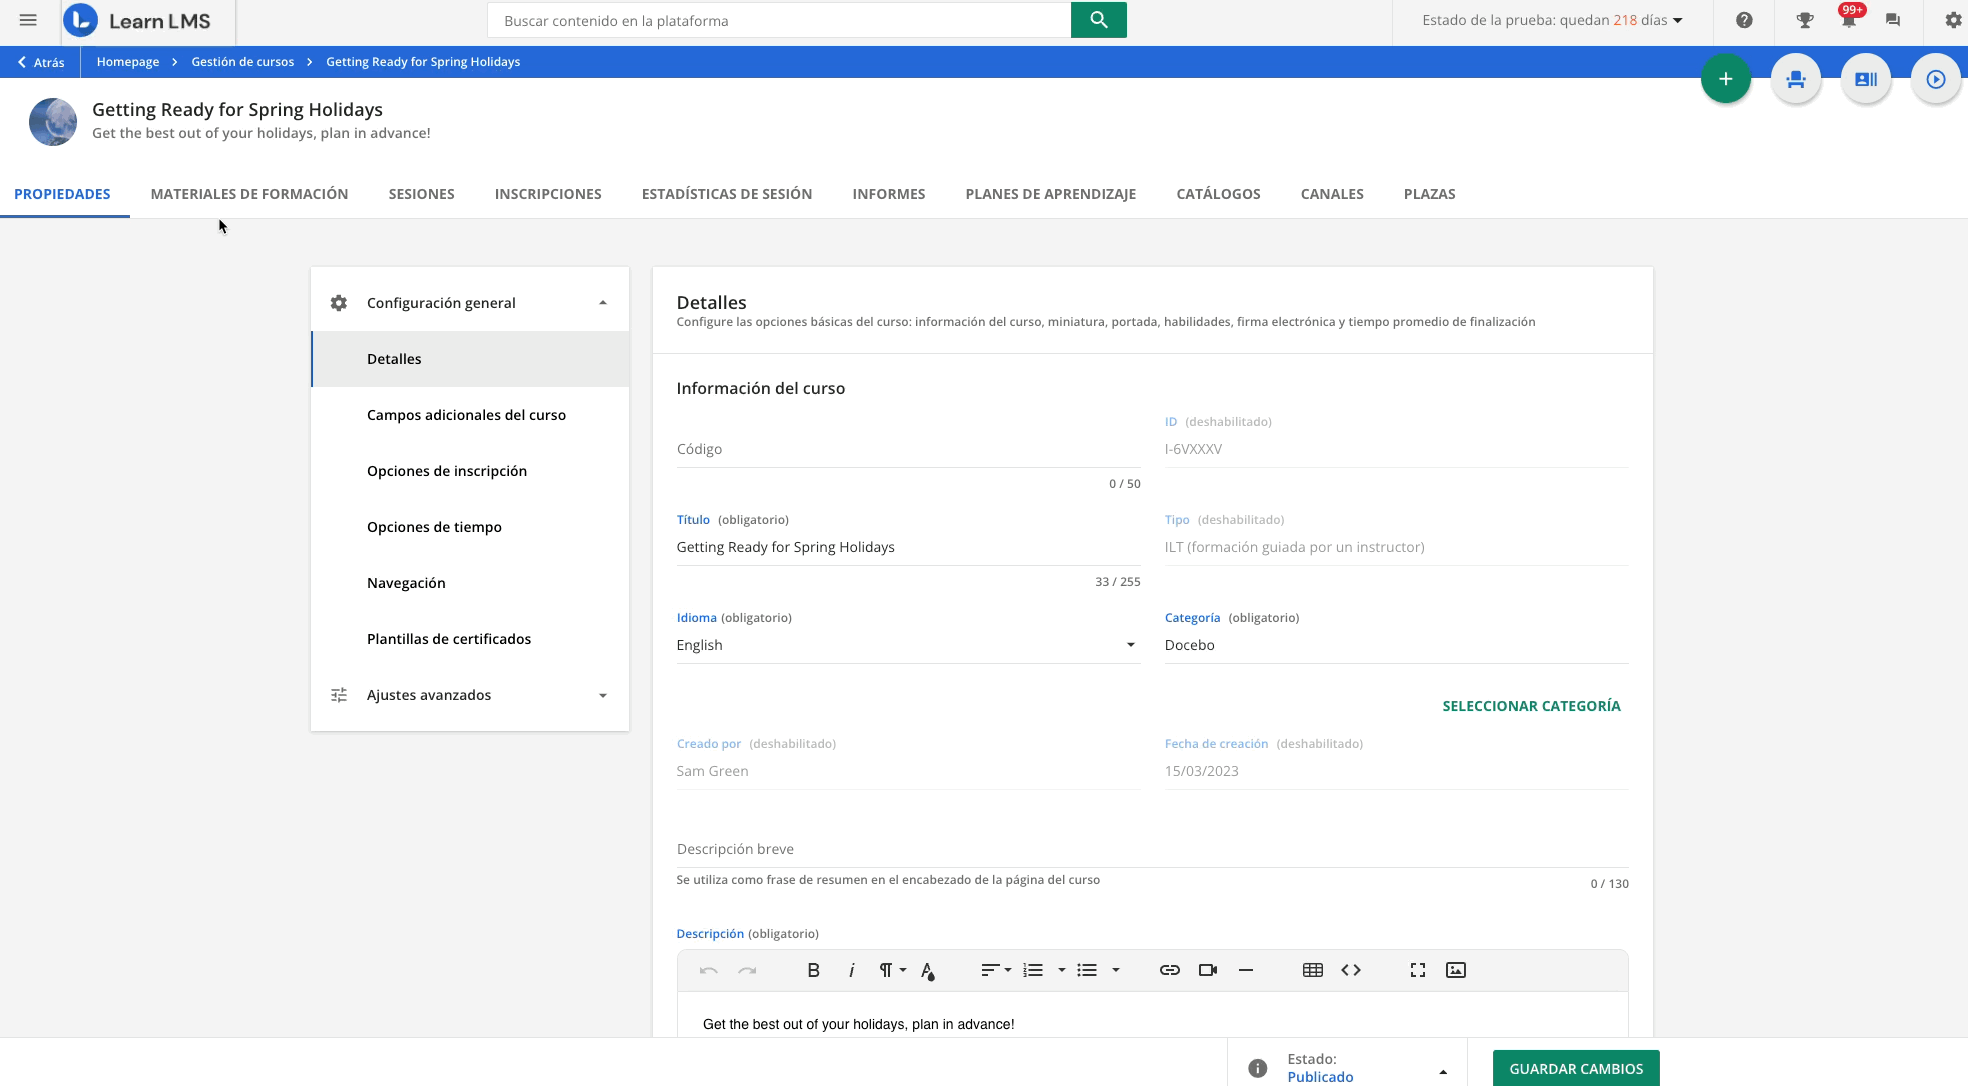The height and width of the screenshot is (1086, 1968).
Task: Click the Learn LMS logo
Action: [x=137, y=20]
